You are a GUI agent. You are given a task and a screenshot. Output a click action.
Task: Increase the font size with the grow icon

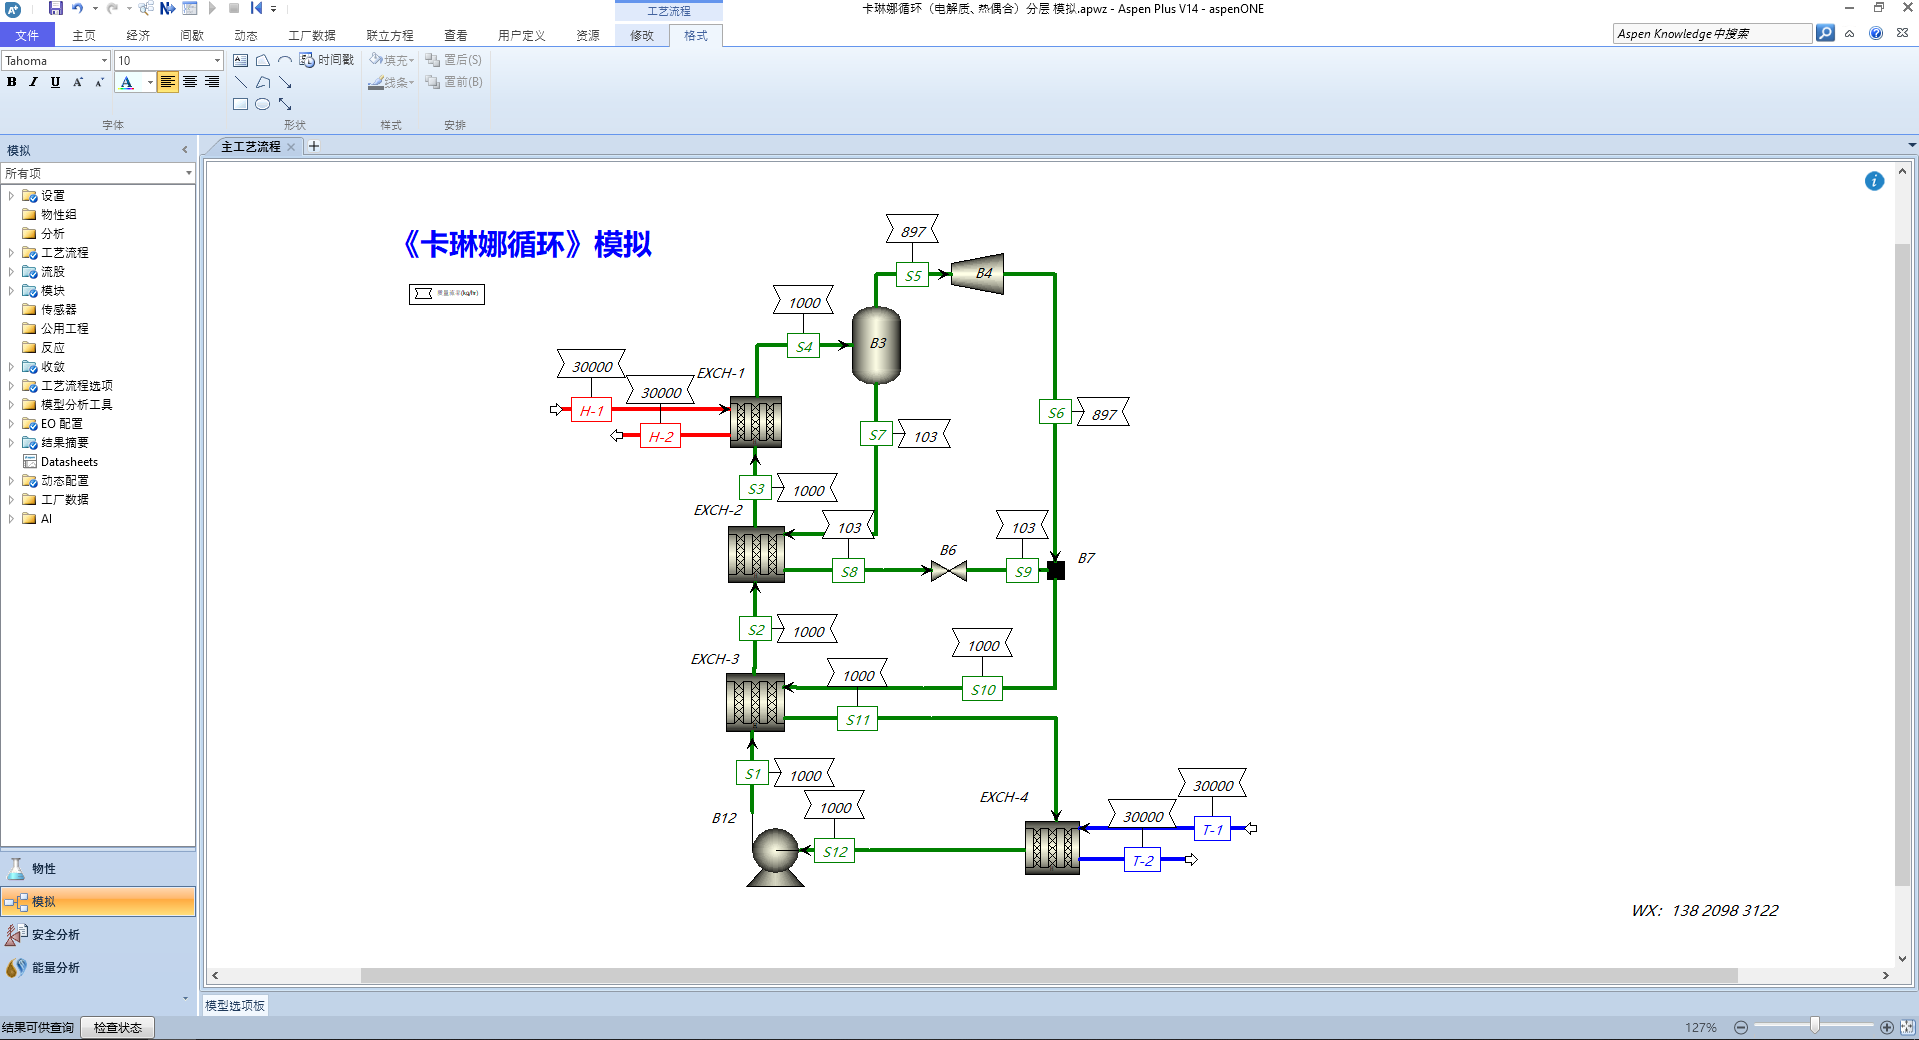[x=78, y=82]
